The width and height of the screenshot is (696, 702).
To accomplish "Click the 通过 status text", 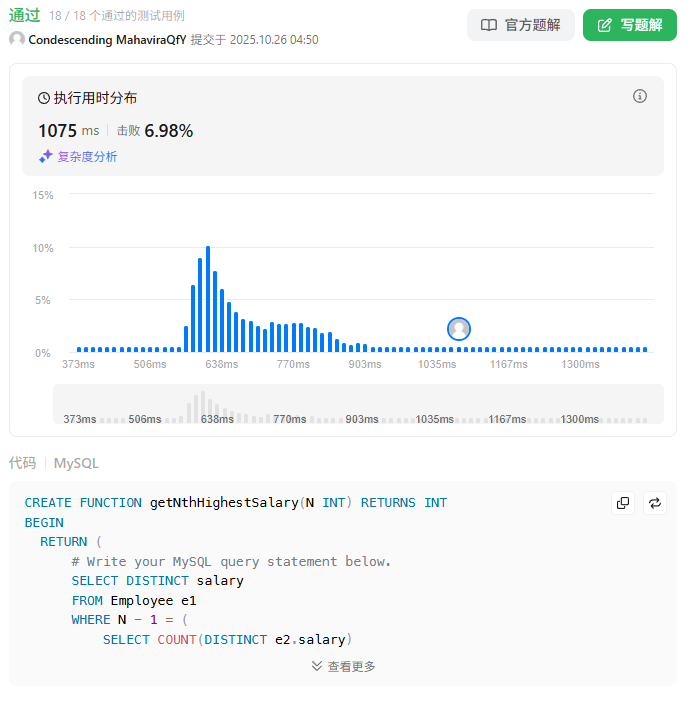I will 25,15.
